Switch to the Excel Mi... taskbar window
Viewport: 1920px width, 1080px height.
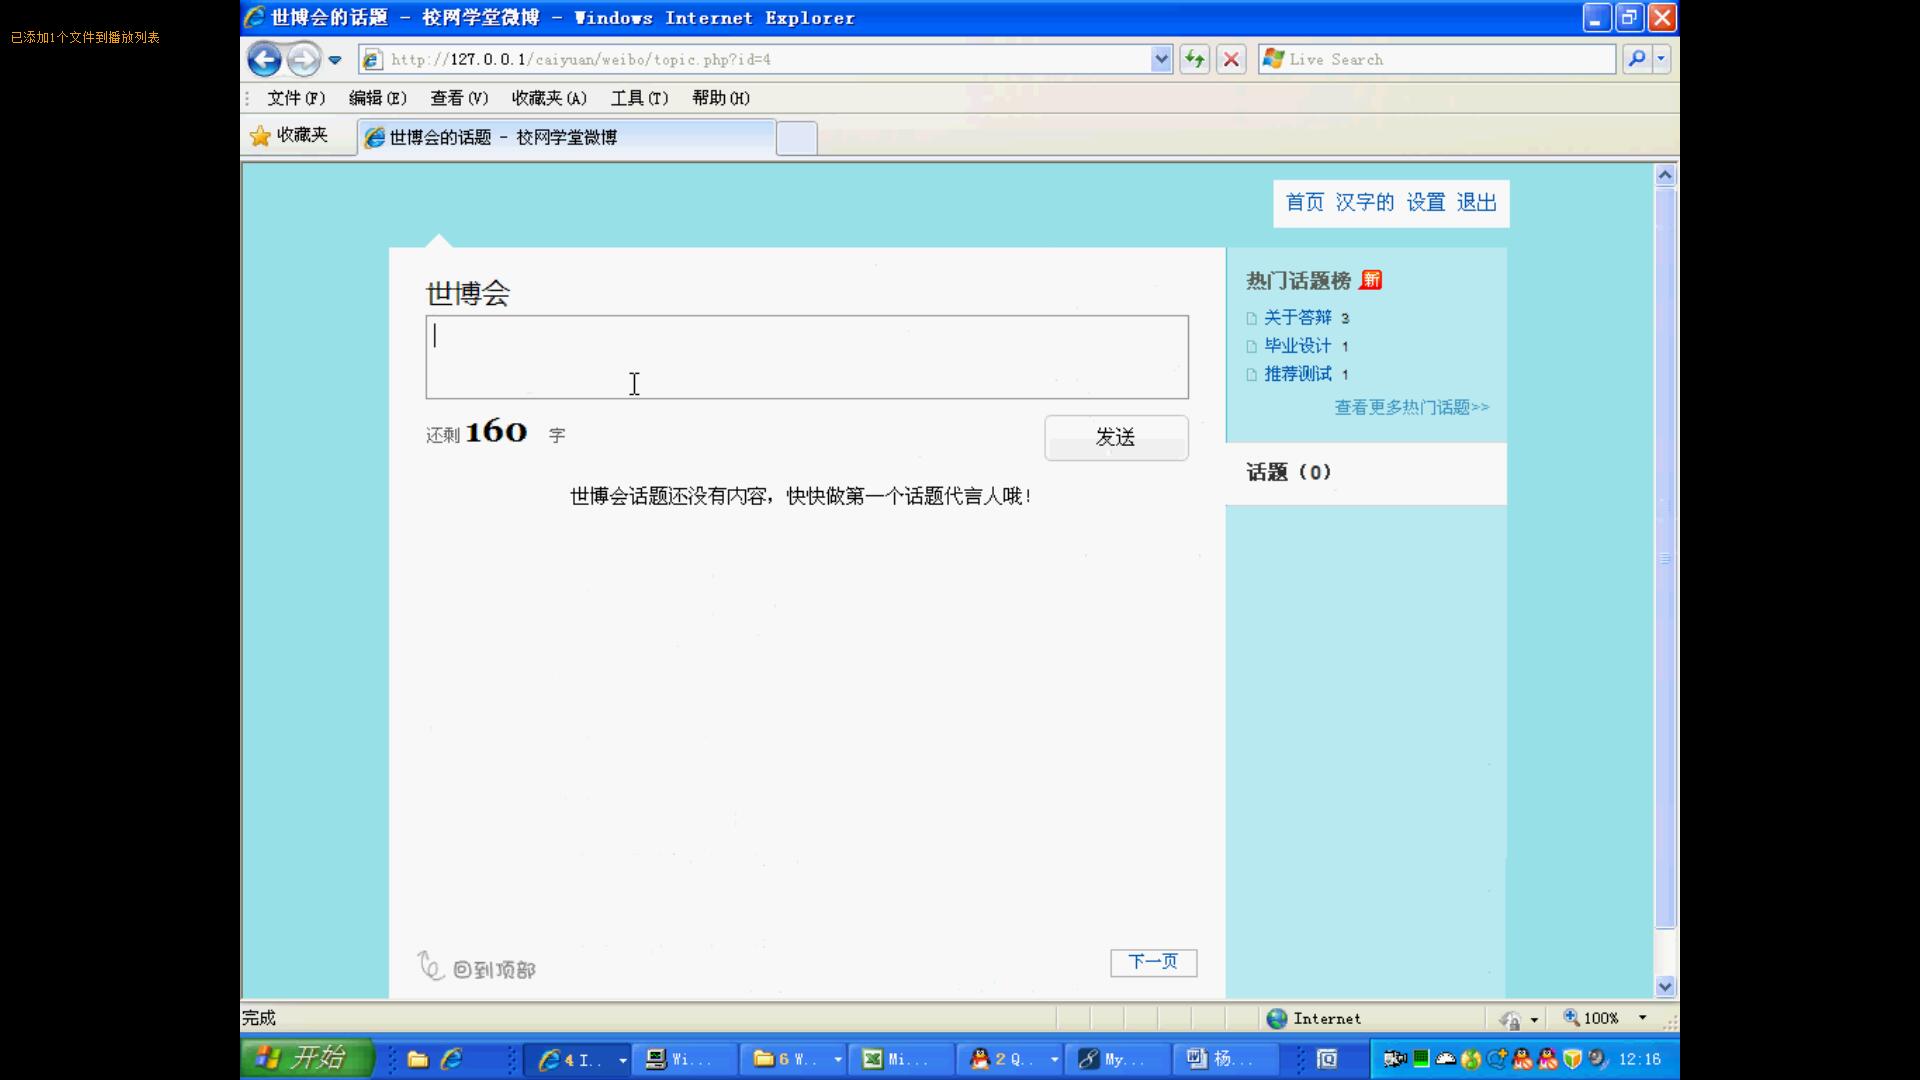pyautogui.click(x=903, y=1059)
